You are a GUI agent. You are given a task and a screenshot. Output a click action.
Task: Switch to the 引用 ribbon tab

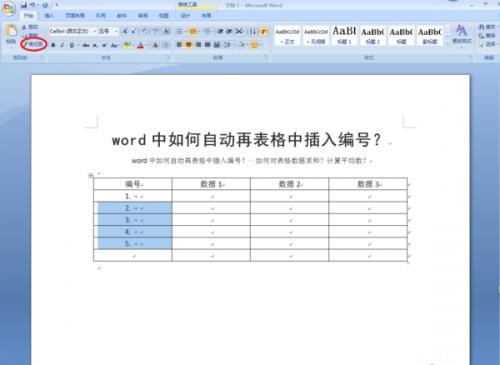(101, 15)
